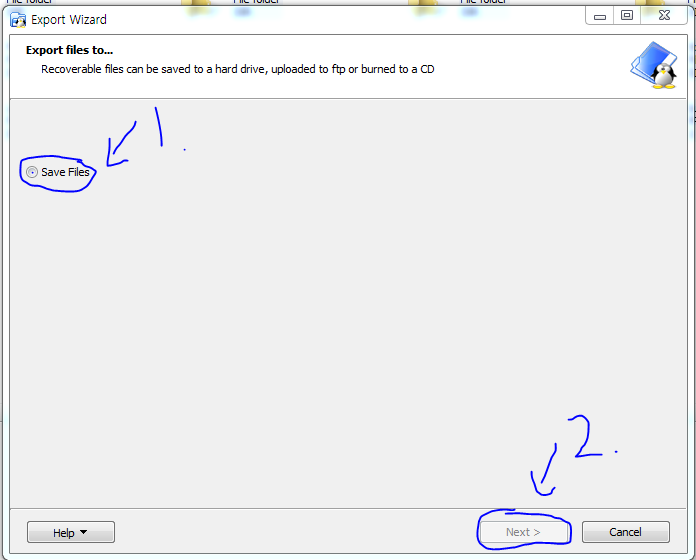
Task: Minimize the Export Wizard window
Action: [x=600, y=16]
